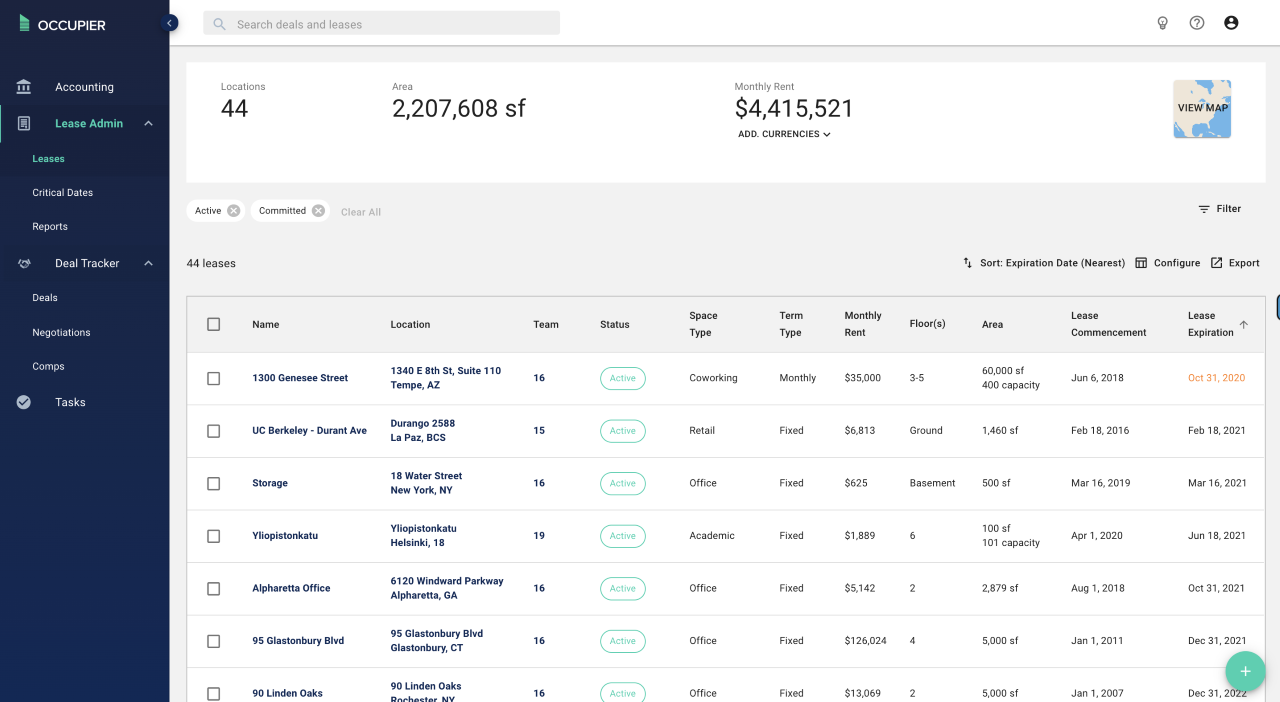The height and width of the screenshot is (702, 1280).
Task: Toggle the select-all header checkbox
Action: click(x=213, y=324)
